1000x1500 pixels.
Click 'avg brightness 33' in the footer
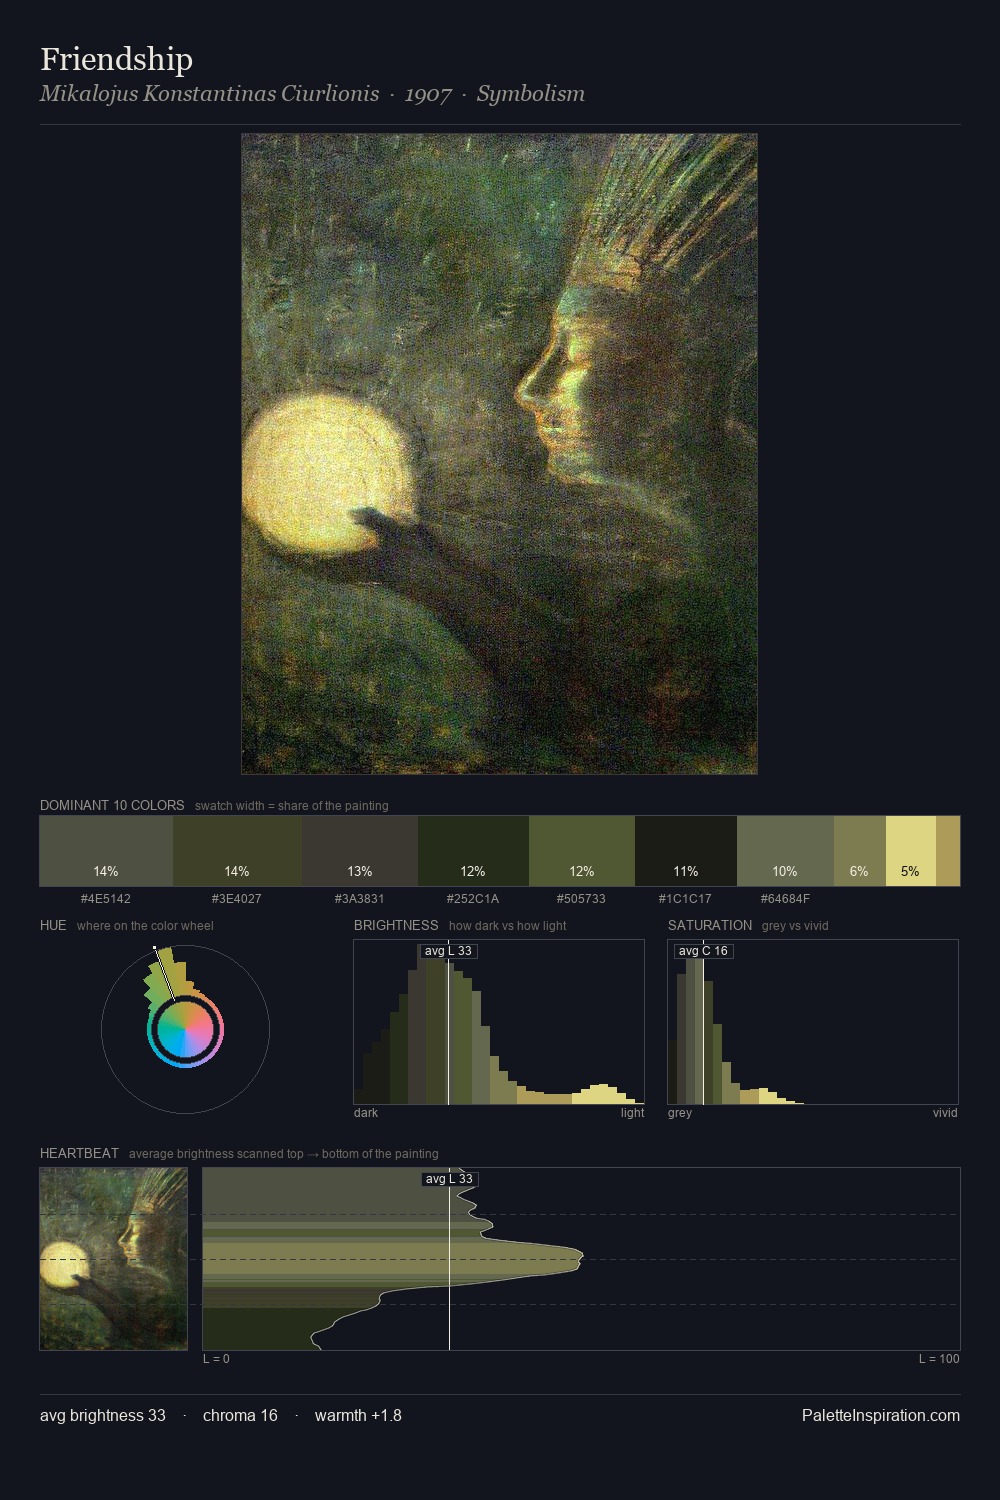coord(103,1415)
